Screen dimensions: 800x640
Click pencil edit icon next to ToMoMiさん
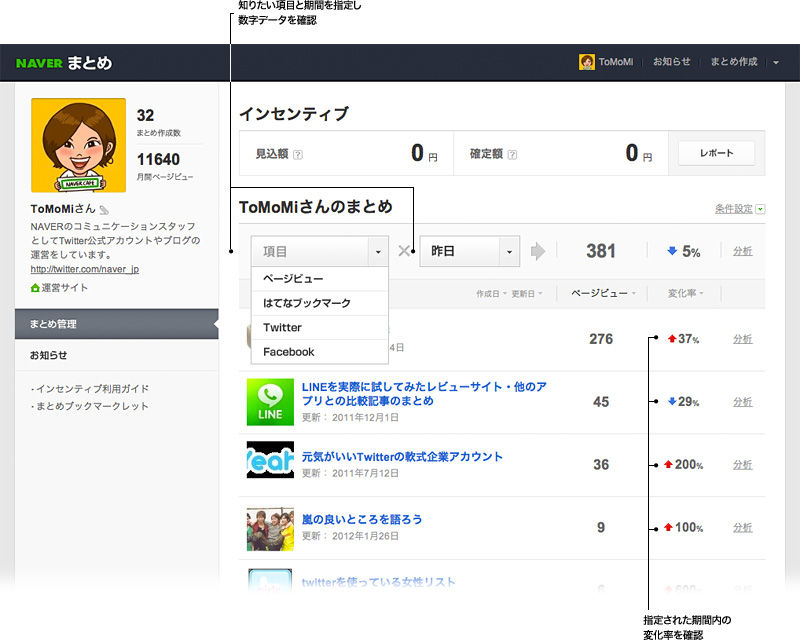(x=104, y=210)
